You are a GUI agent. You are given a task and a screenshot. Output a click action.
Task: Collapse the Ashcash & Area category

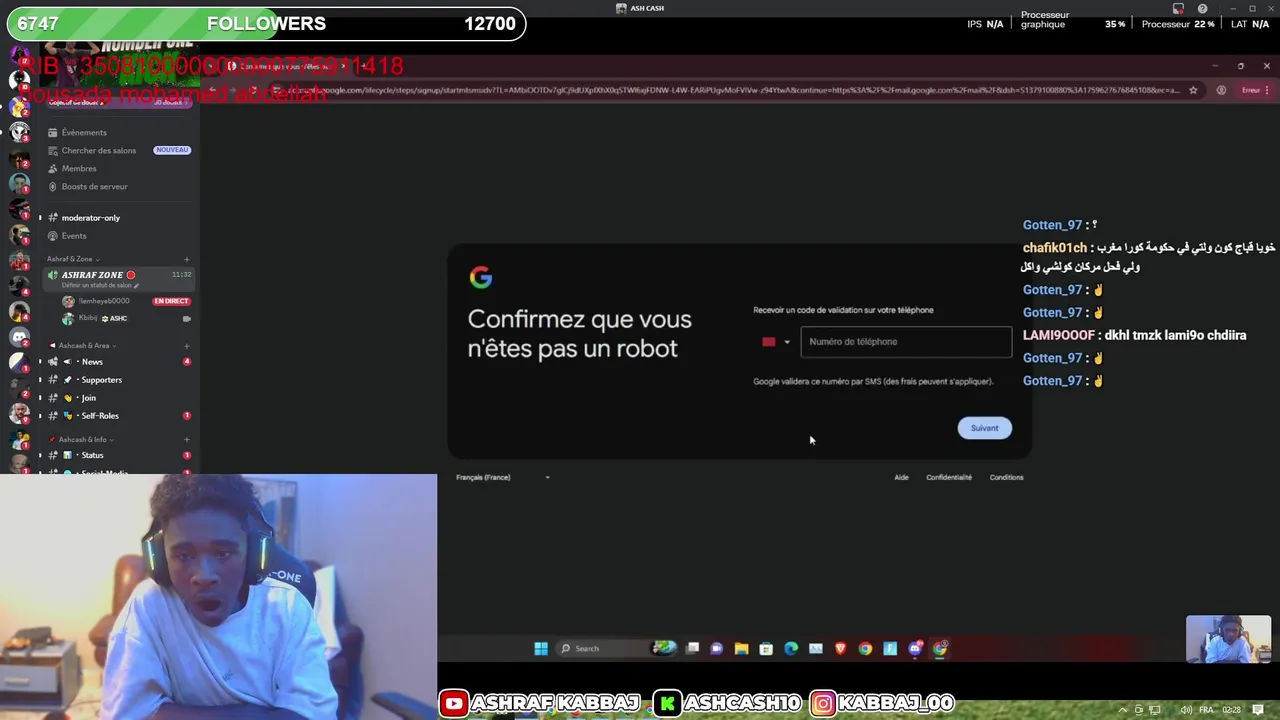(83, 345)
